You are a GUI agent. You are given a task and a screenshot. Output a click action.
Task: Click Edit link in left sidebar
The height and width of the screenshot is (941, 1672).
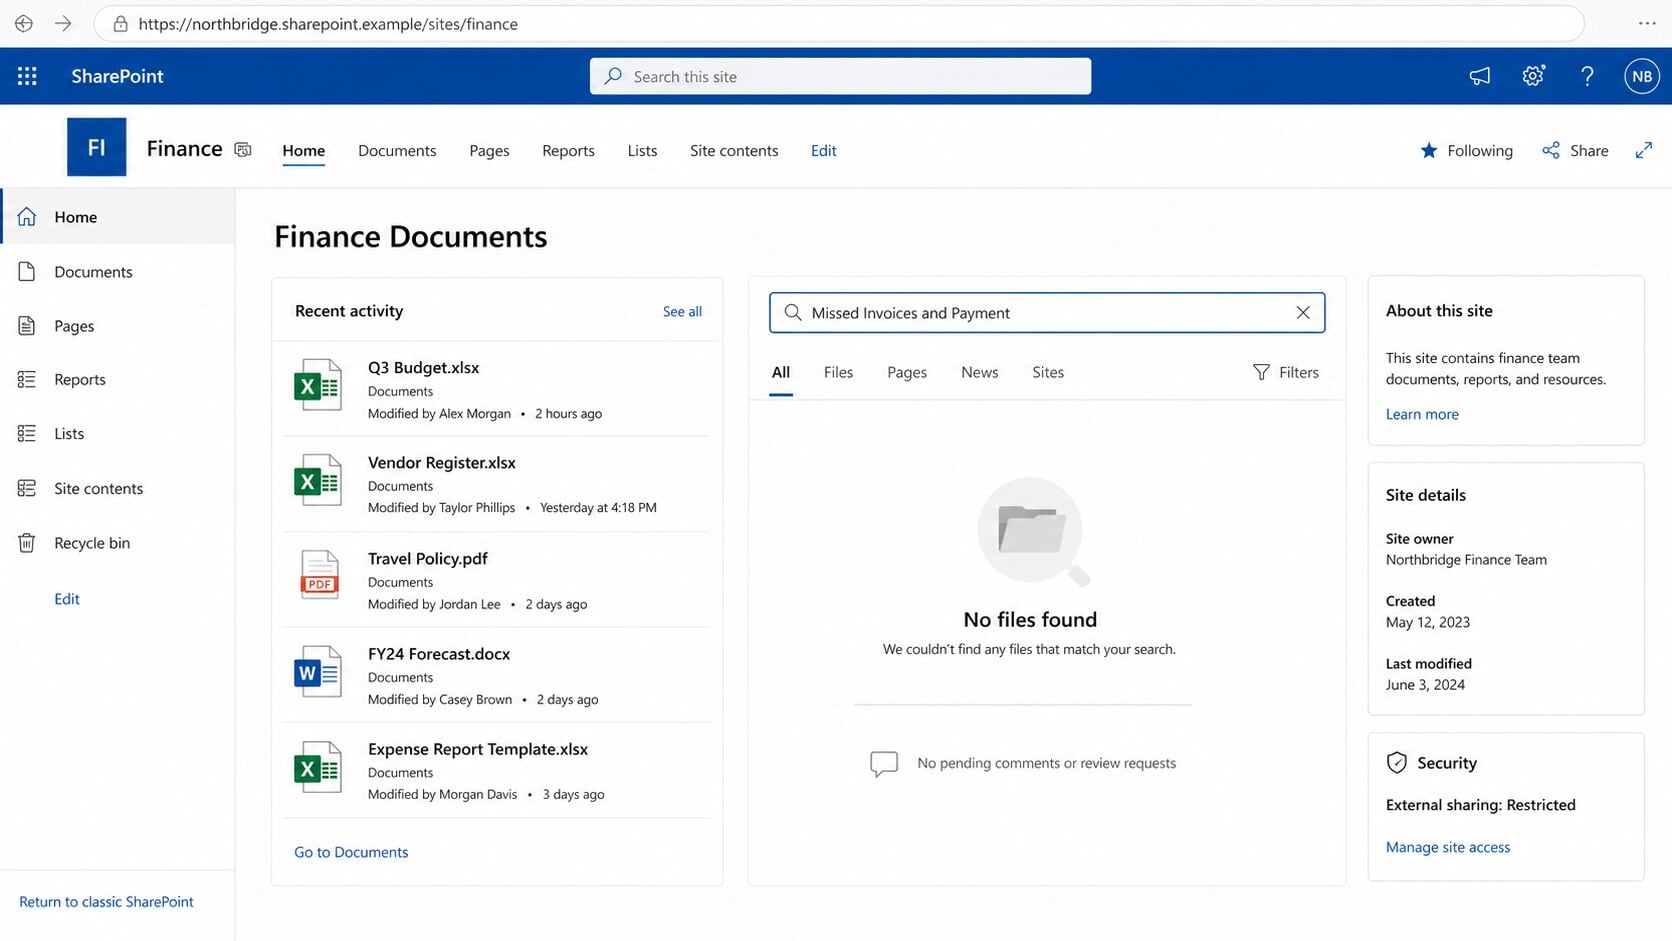point(67,598)
